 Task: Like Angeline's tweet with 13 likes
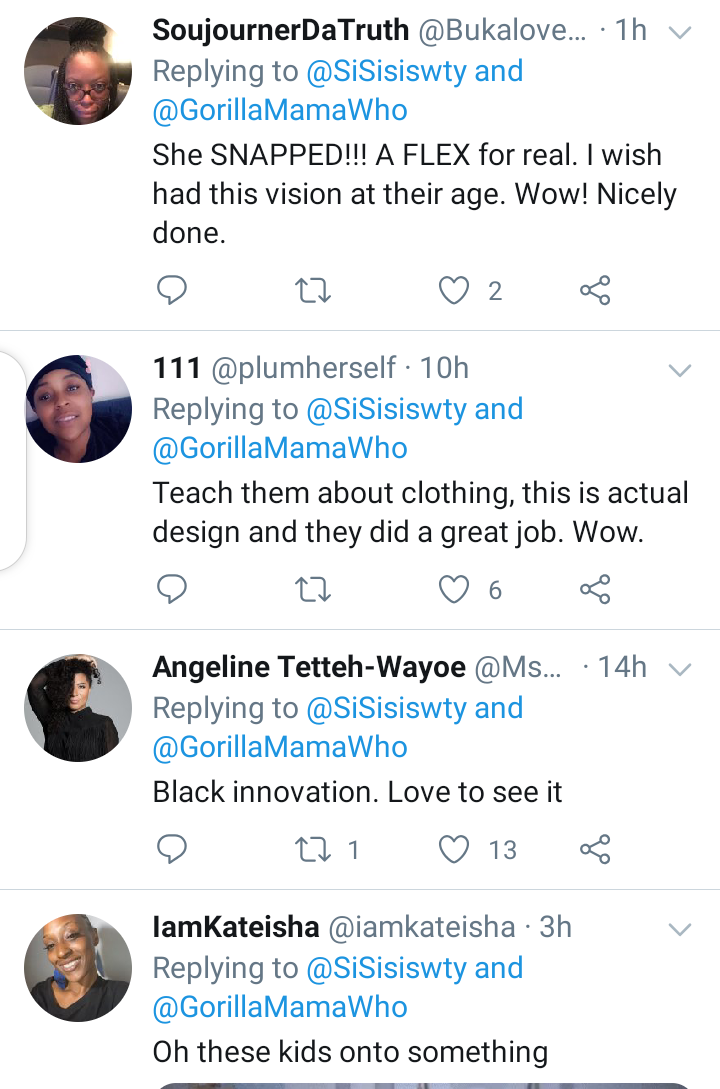tap(454, 850)
